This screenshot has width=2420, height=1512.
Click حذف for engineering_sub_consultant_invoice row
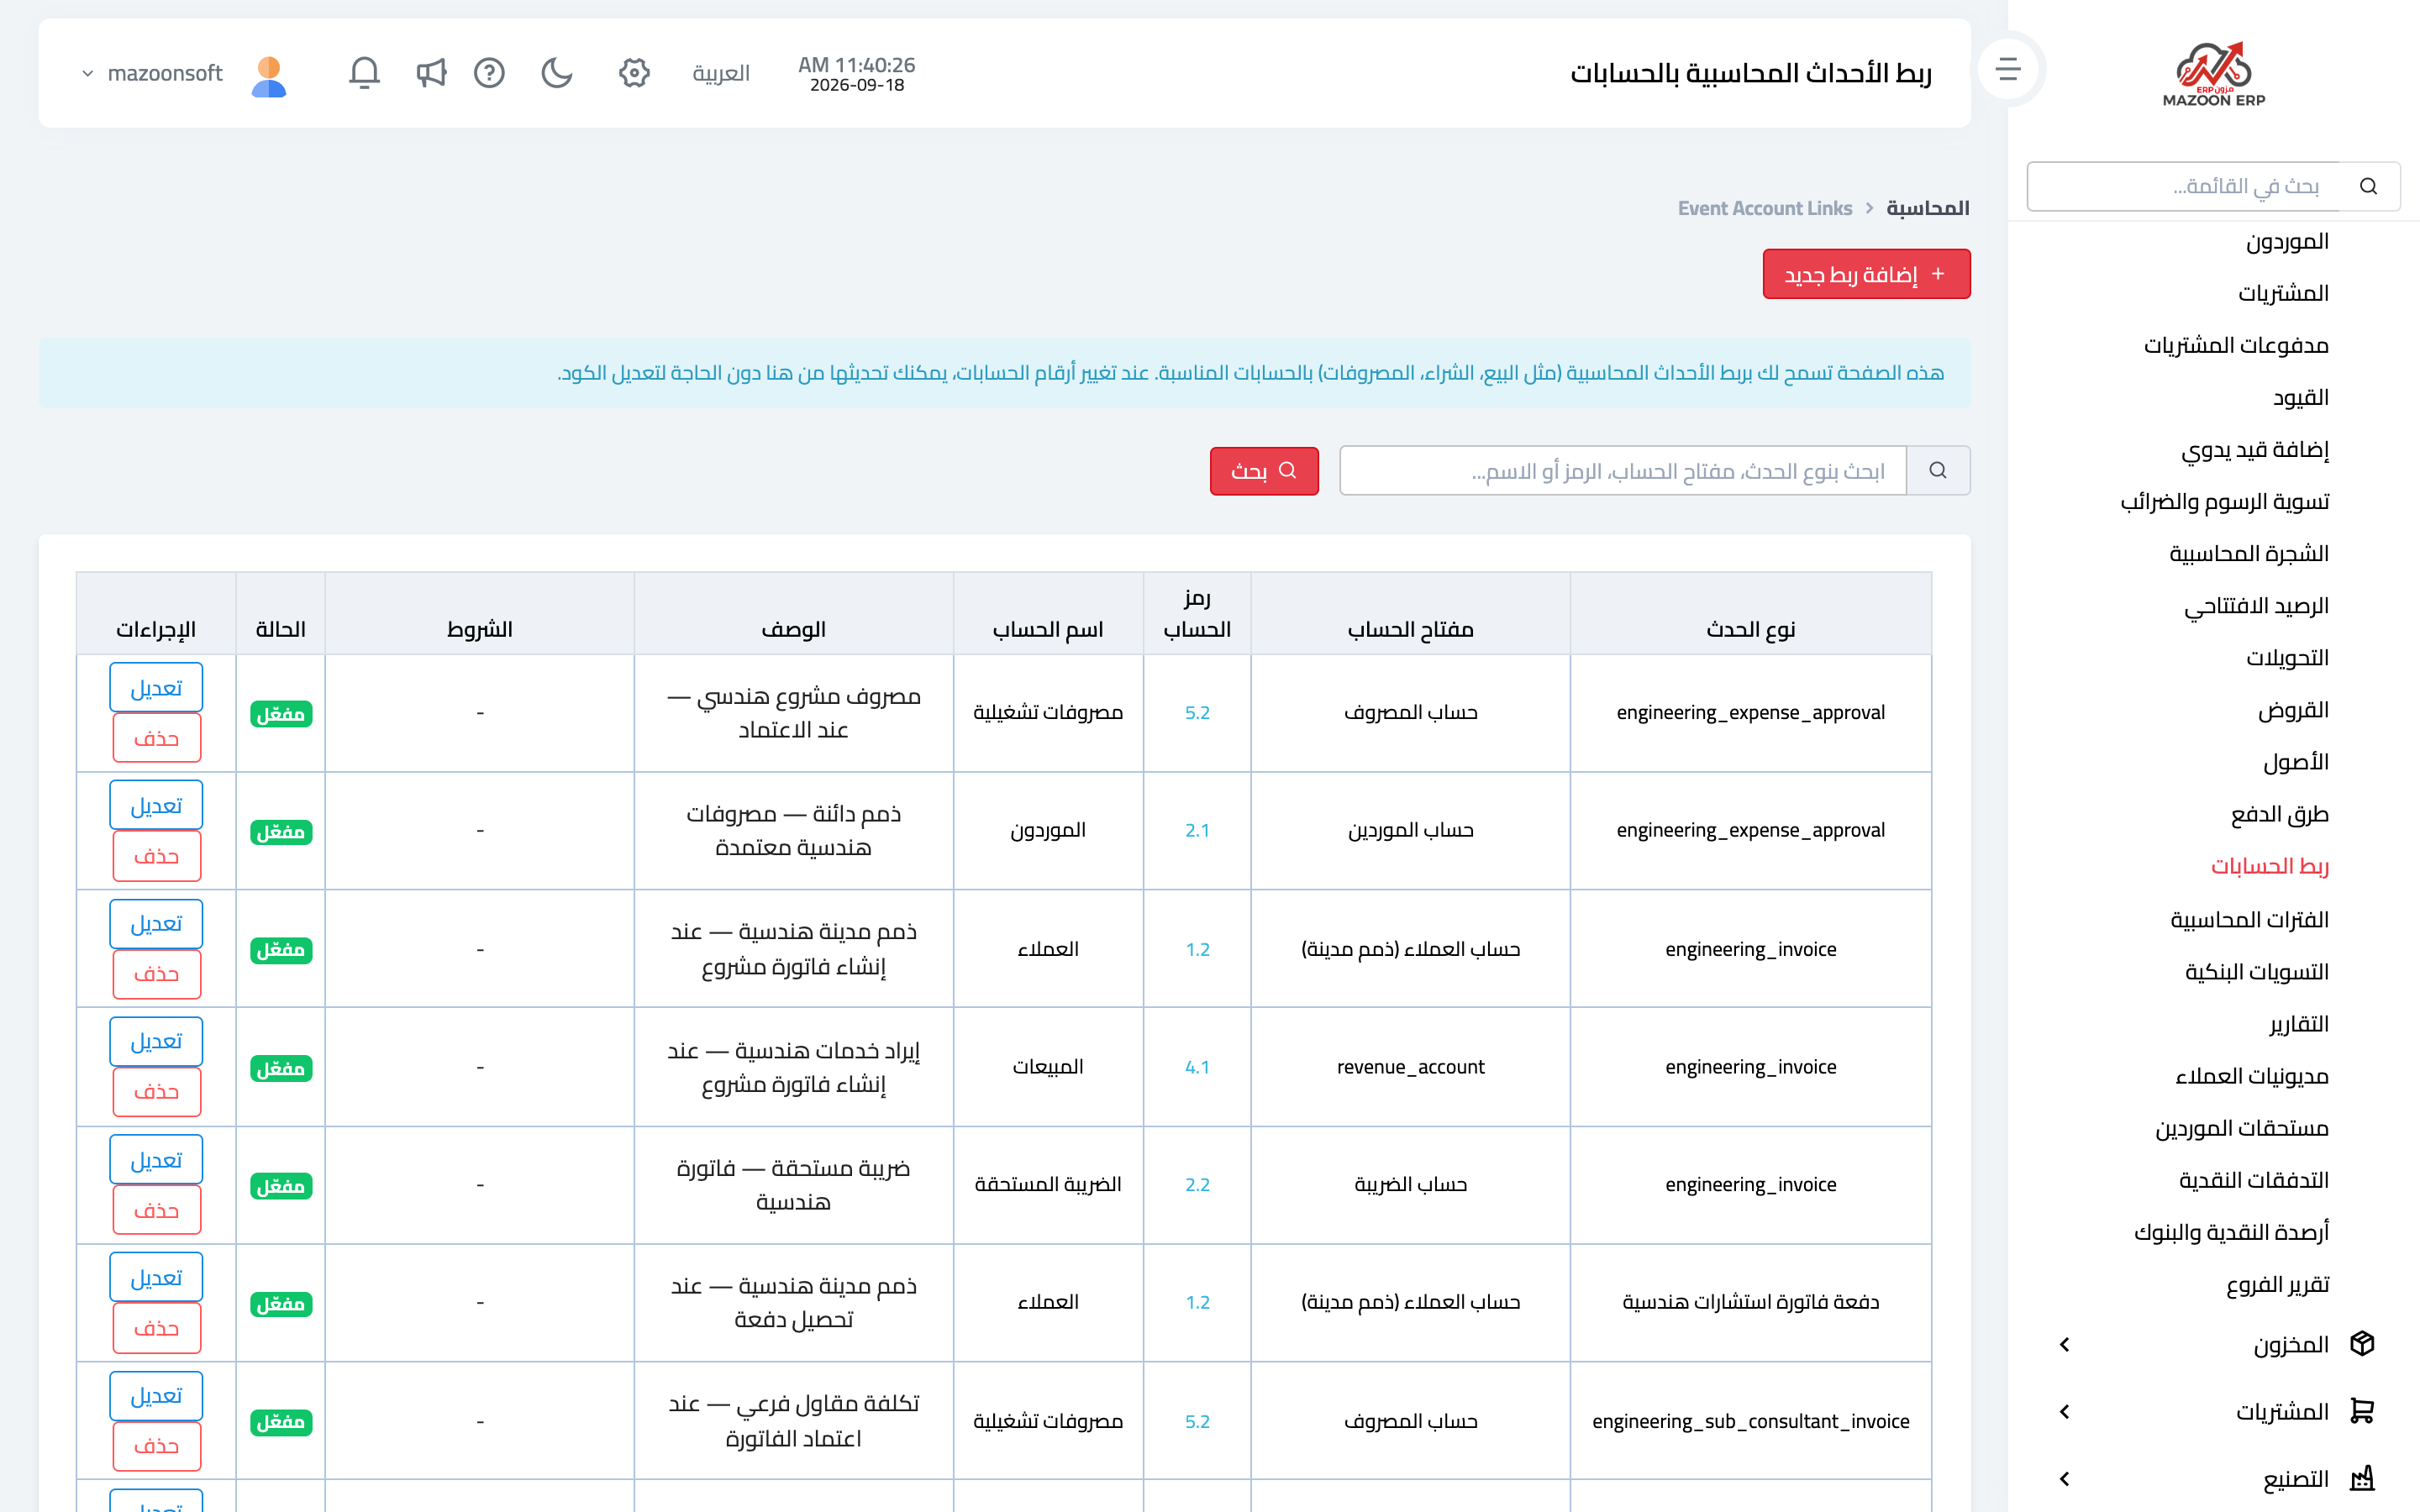pos(156,1446)
